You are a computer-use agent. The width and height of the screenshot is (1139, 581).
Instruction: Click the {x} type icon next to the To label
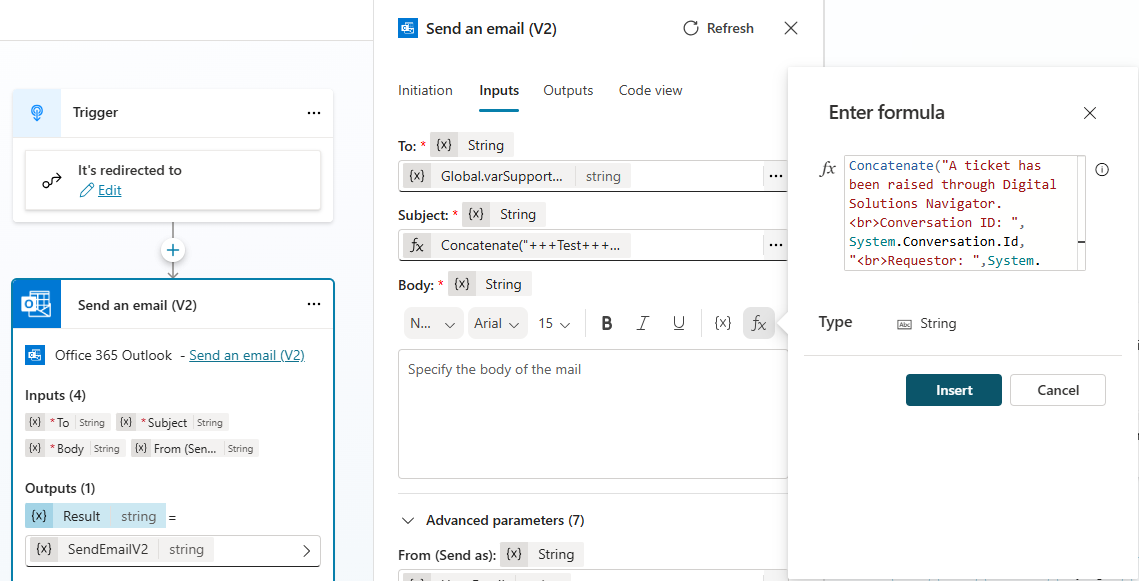[x=444, y=145]
